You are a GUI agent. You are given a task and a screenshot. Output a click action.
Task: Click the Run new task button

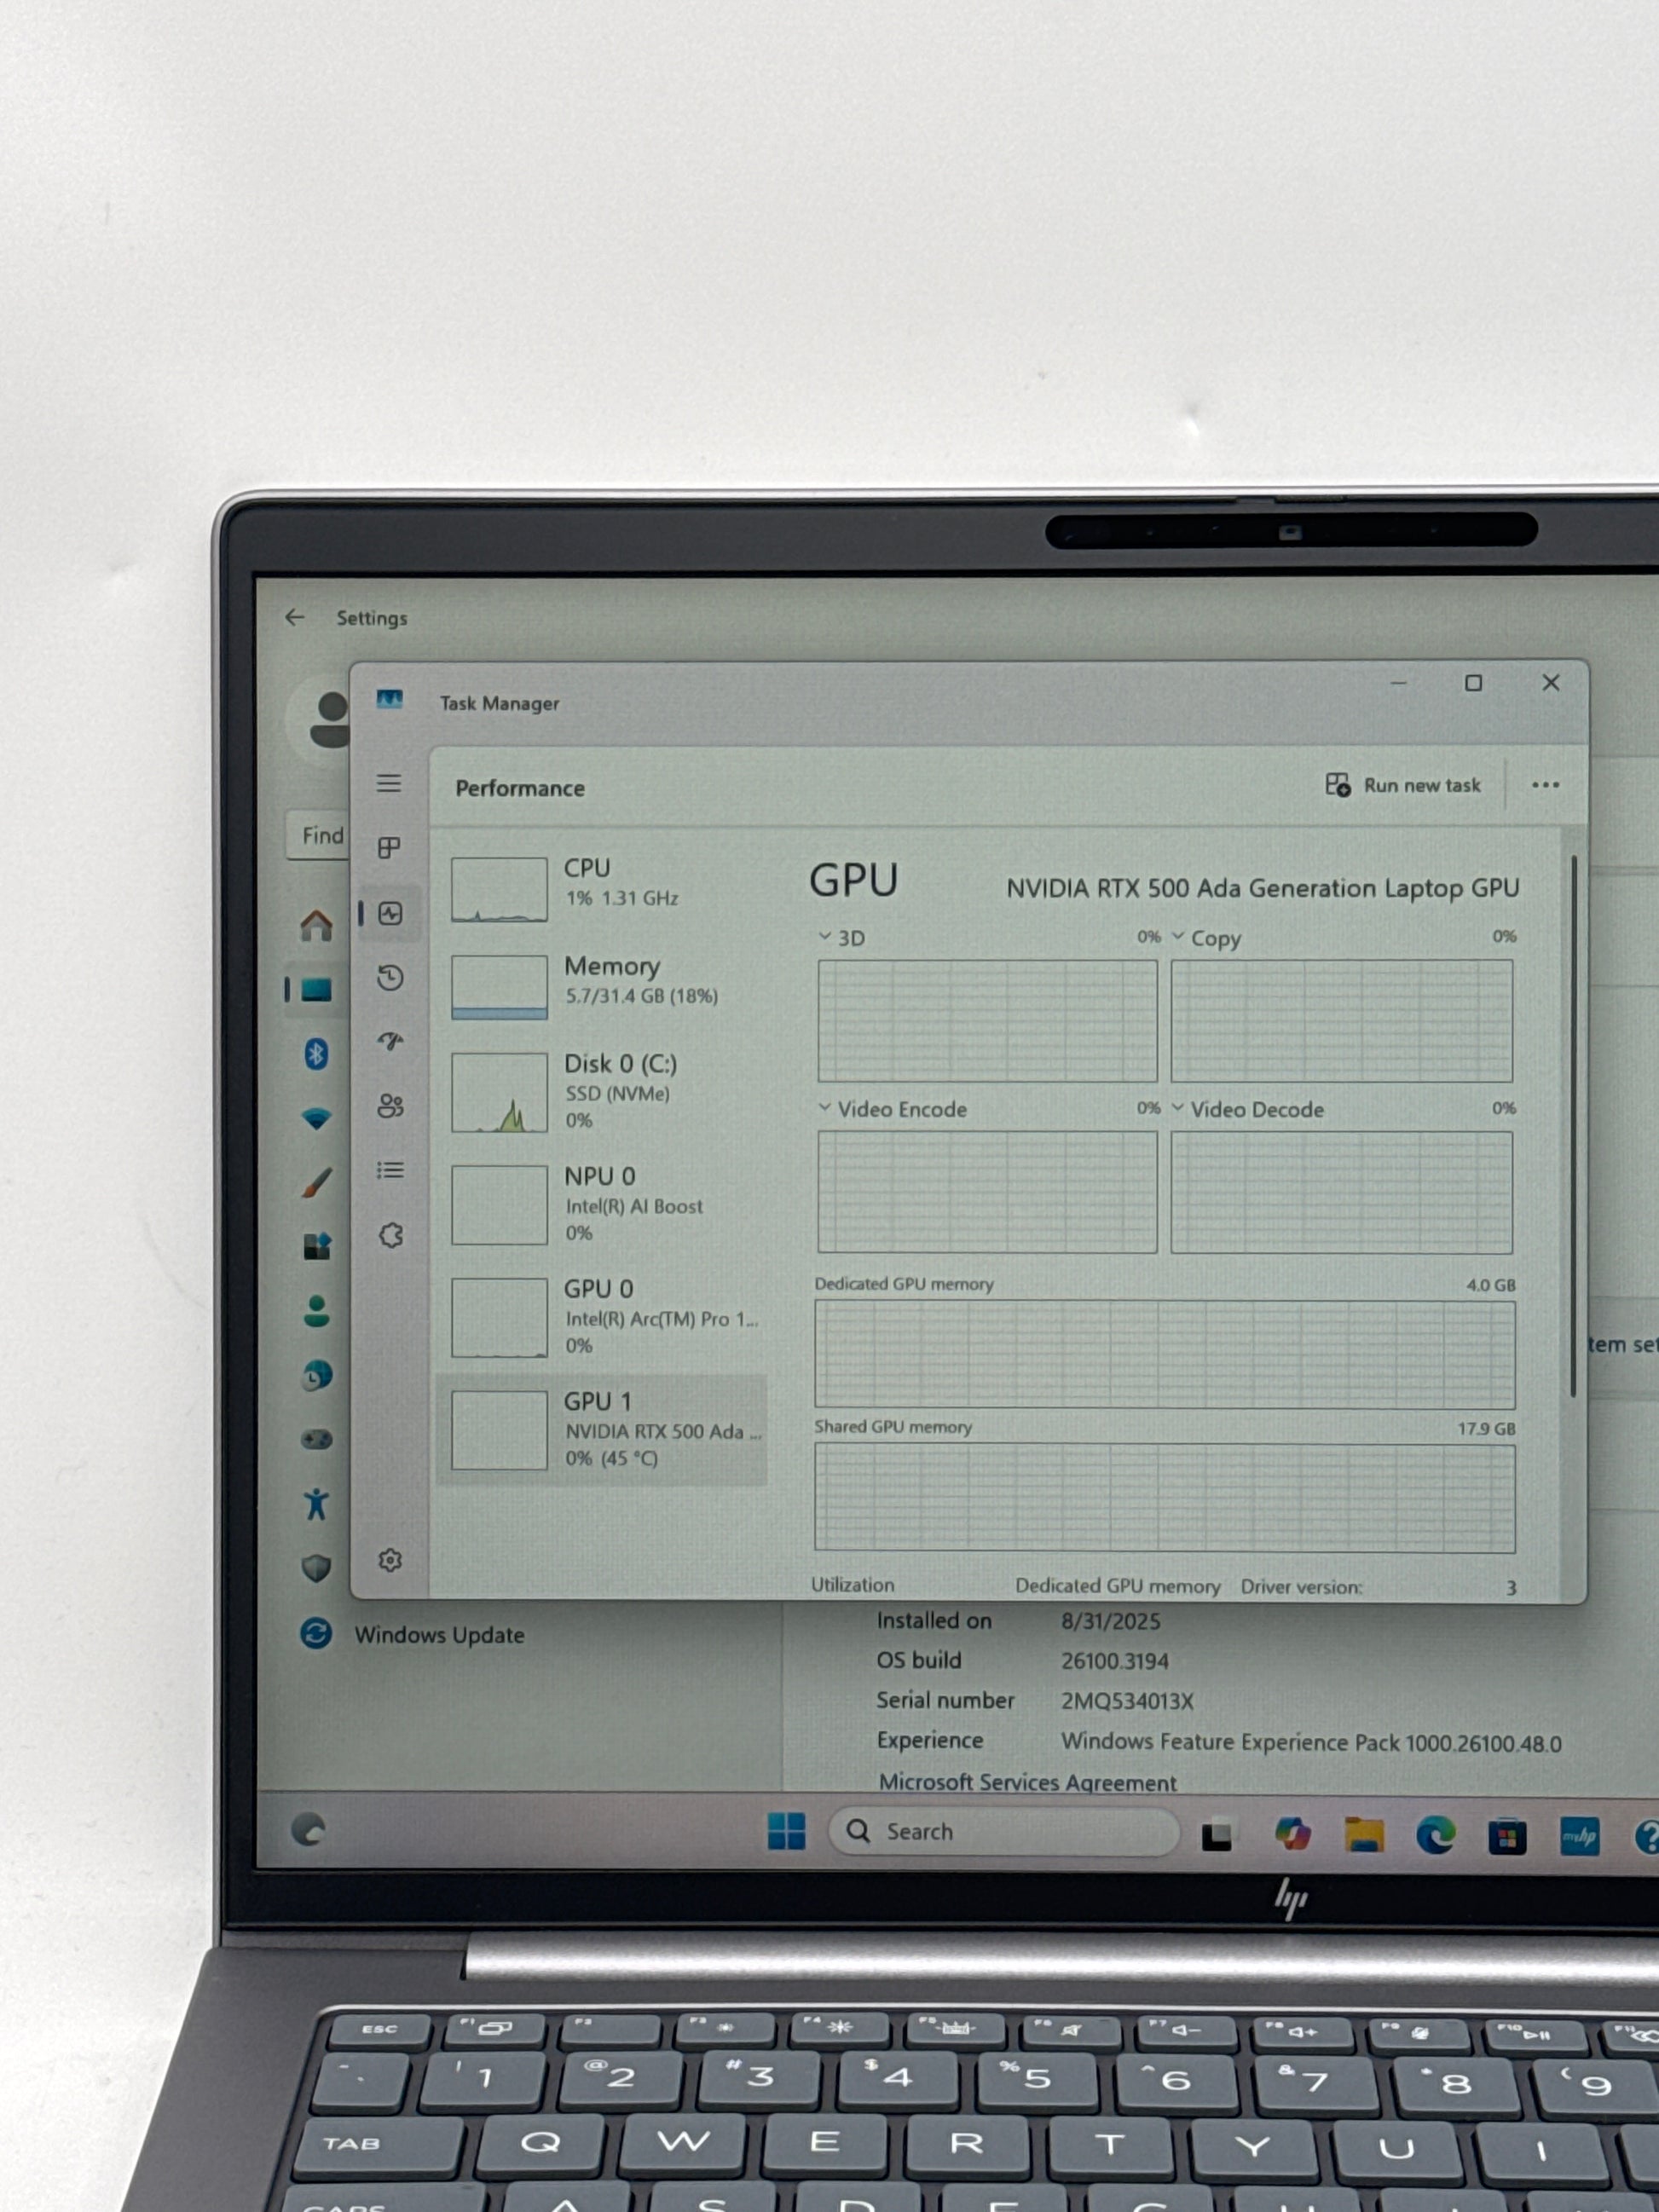point(1403,785)
